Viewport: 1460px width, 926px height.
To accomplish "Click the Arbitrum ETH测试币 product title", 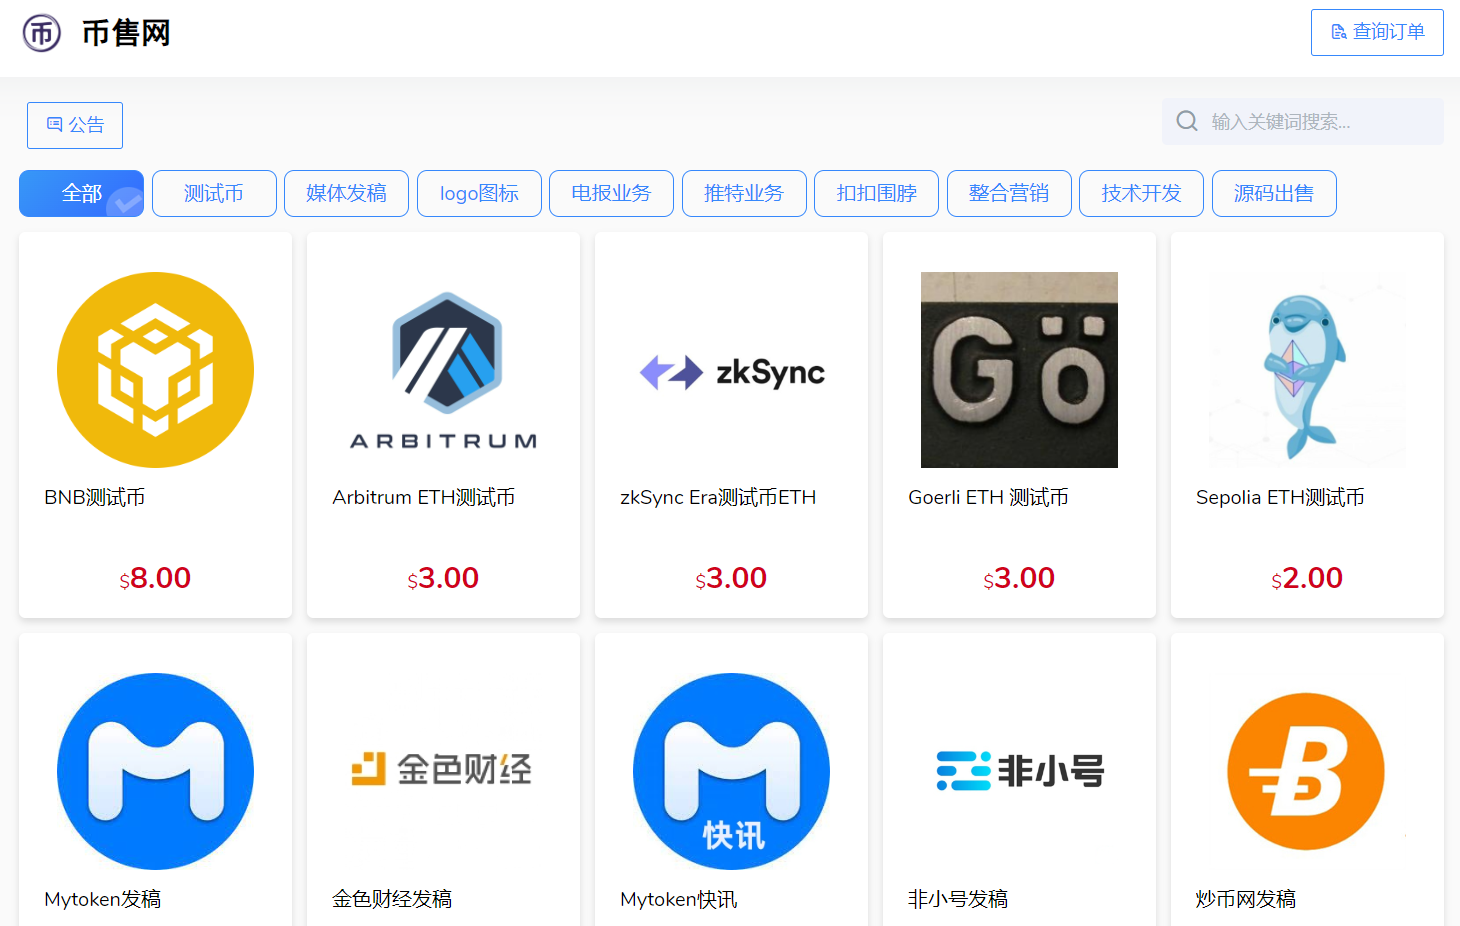I will (424, 497).
